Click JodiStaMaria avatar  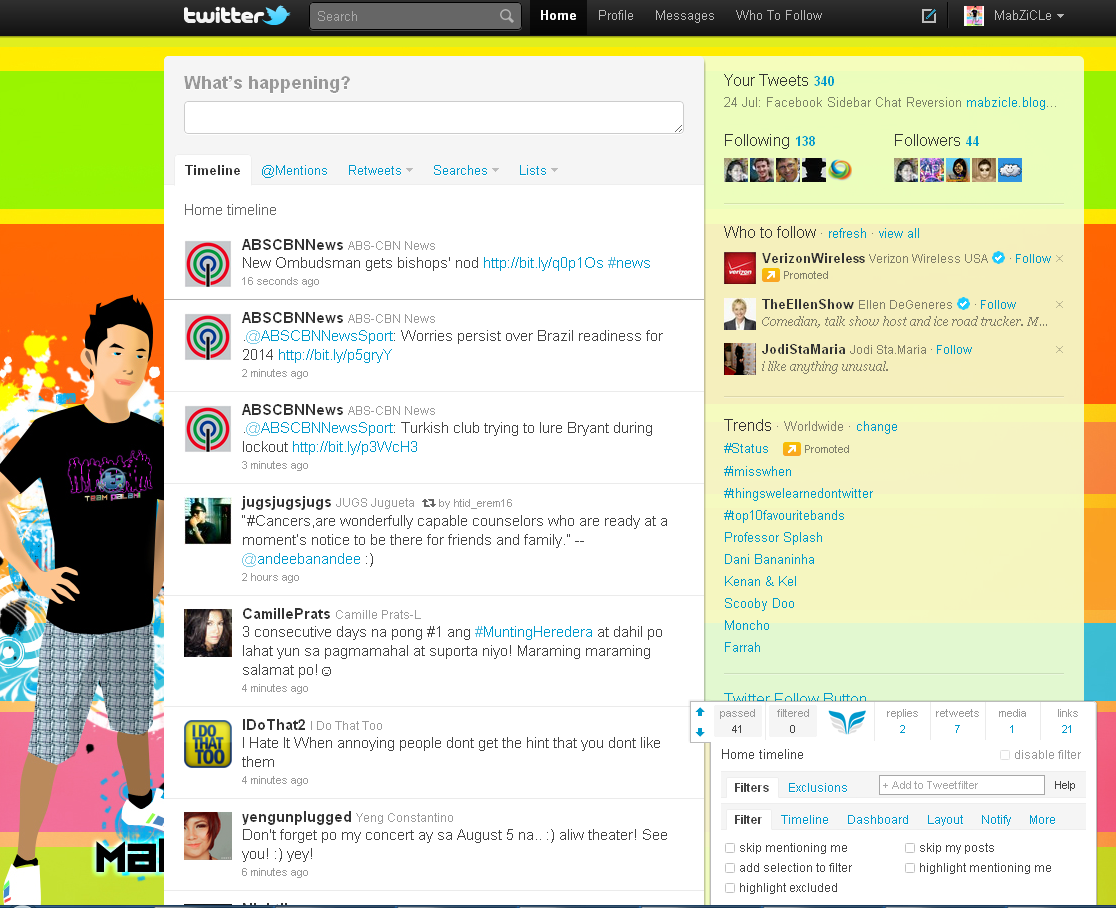[x=739, y=359]
